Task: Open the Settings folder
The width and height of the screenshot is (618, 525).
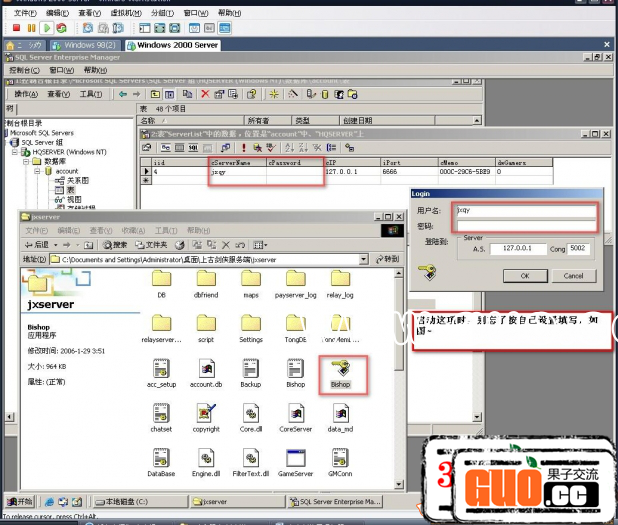Action: 251,329
